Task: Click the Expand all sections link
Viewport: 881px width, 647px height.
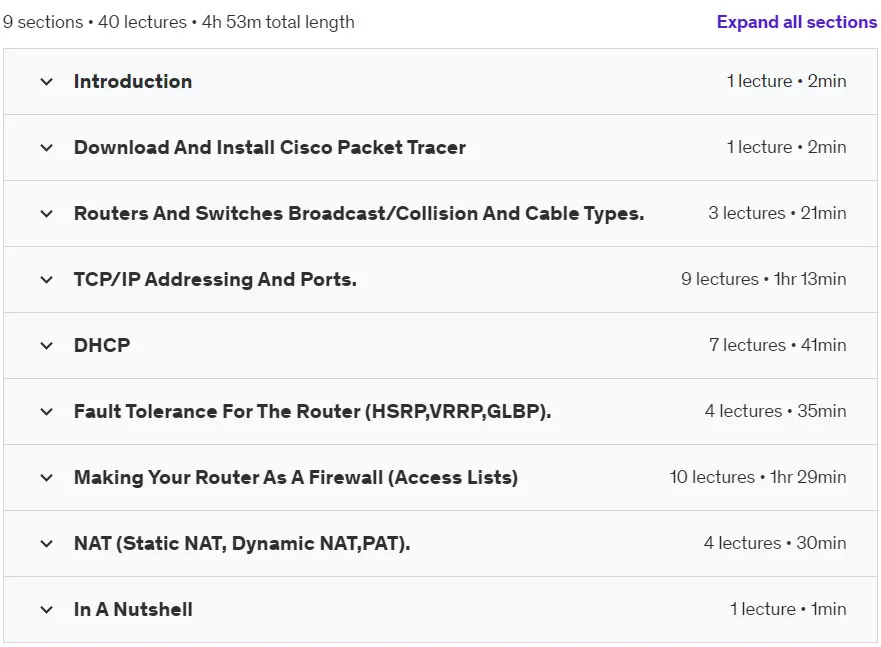Action: [796, 22]
